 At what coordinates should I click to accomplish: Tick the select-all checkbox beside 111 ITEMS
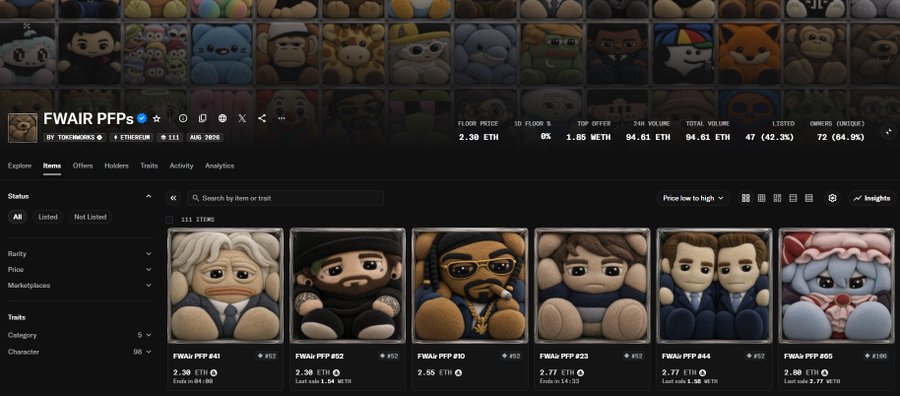[169, 220]
